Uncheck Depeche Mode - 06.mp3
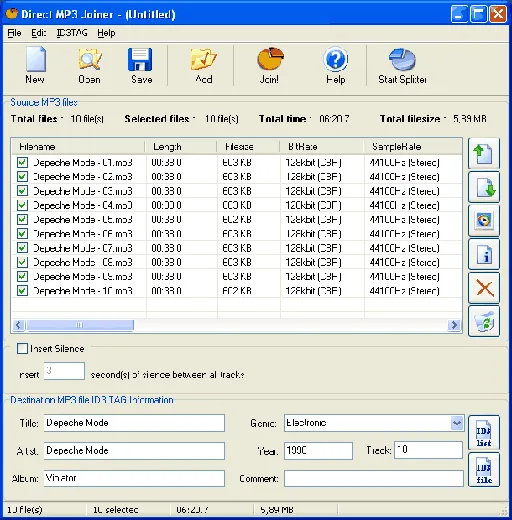 click(22, 234)
